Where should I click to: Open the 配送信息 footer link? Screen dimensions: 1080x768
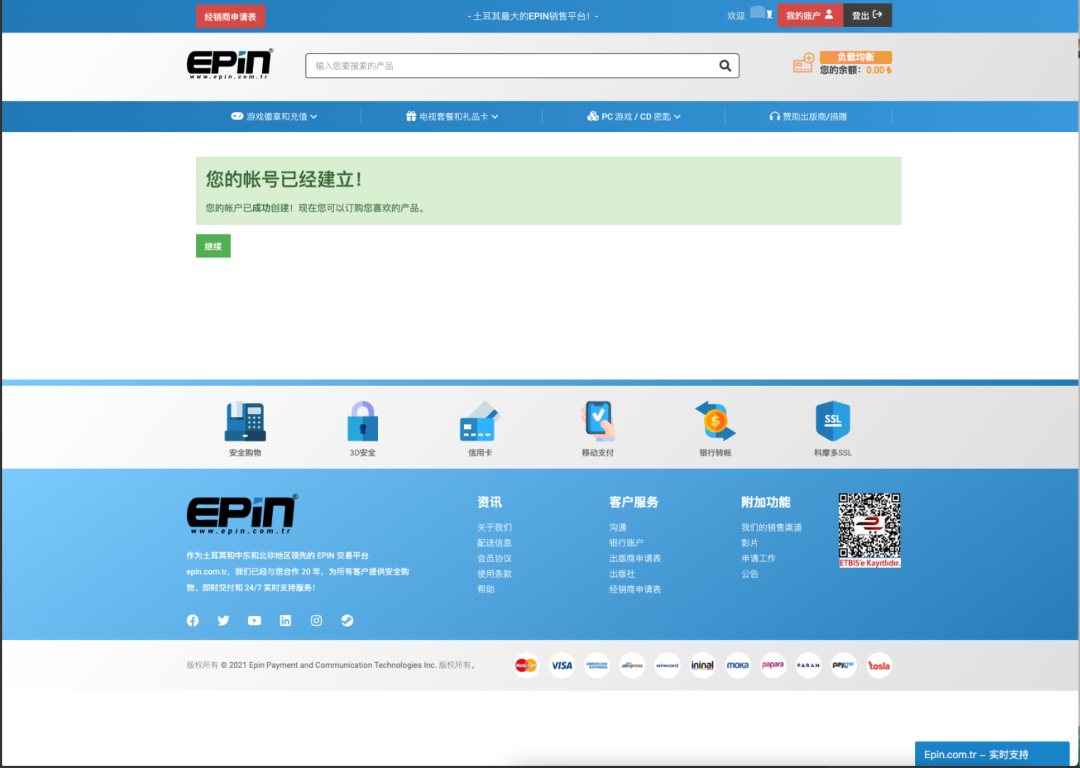(494, 543)
